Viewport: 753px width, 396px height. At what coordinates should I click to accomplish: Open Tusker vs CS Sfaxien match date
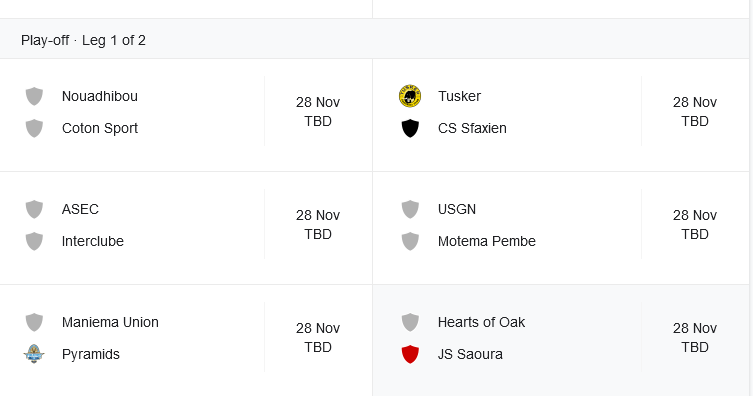click(695, 111)
